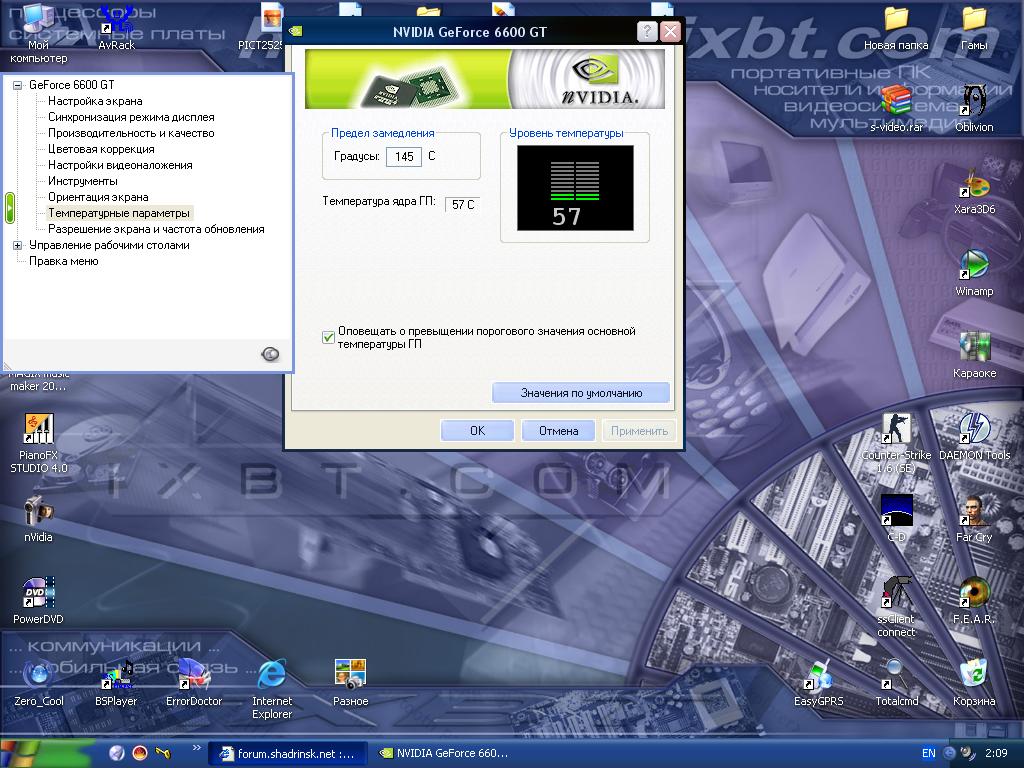
Task: Click the taskbar clock showing 2:09
Action: click(997, 754)
